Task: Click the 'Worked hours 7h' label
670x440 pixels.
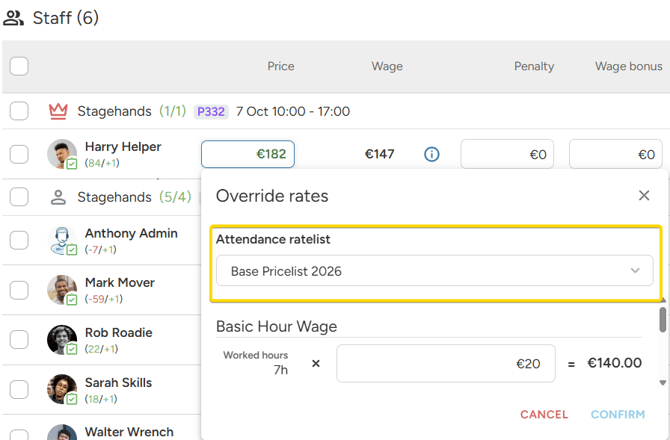Action: 256,363
